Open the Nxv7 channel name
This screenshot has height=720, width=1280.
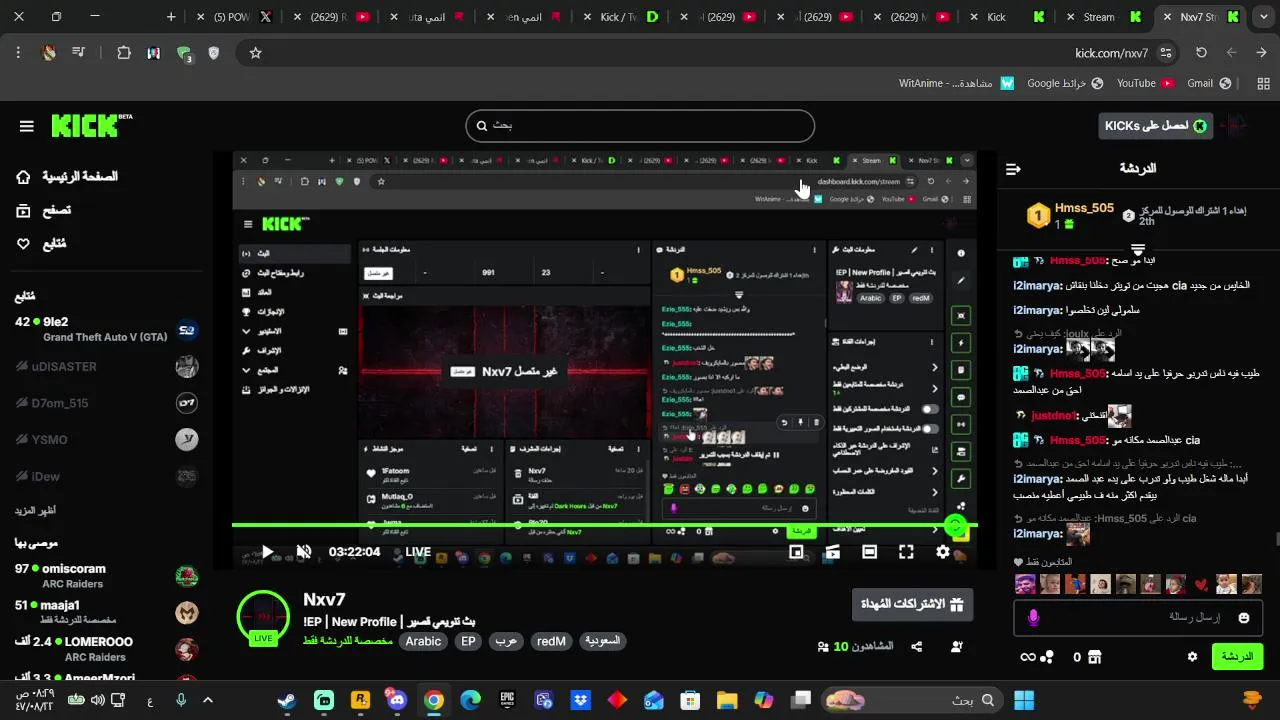point(324,599)
